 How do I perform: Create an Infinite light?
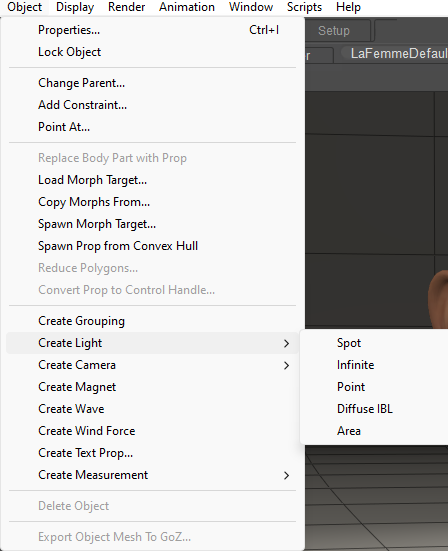pyautogui.click(x=375, y=365)
